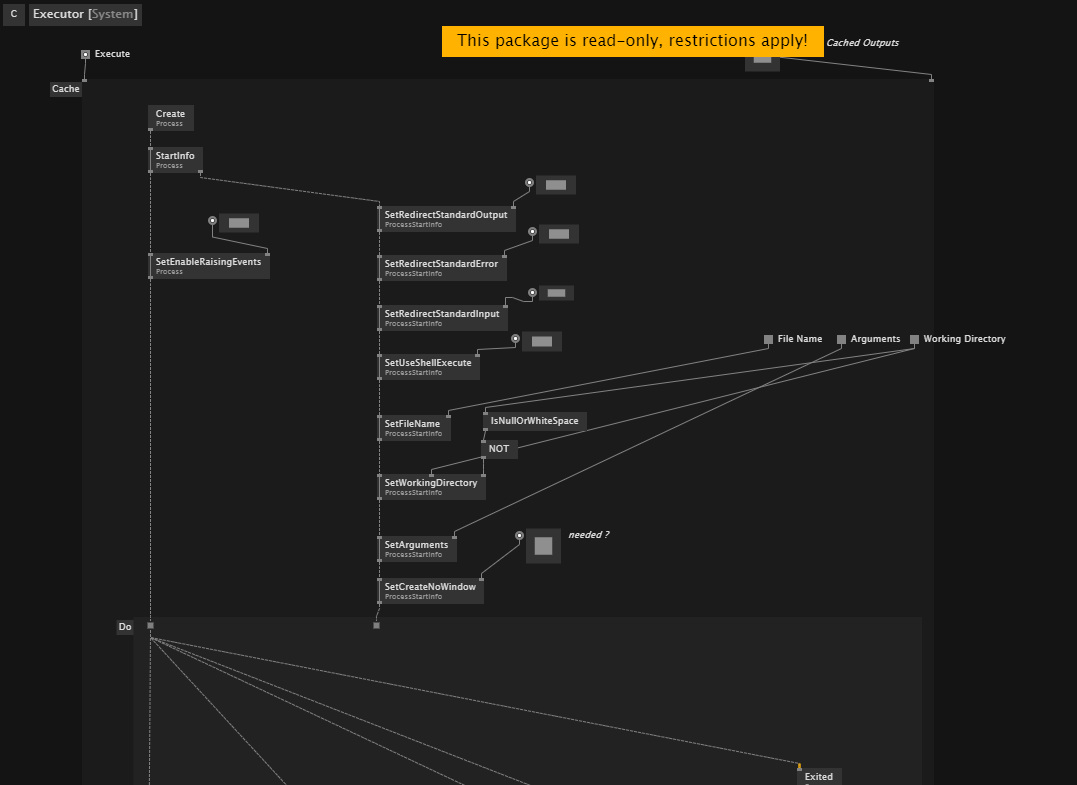1077x785 pixels.
Task: Open the Executor [System] patch title
Action: 85,14
